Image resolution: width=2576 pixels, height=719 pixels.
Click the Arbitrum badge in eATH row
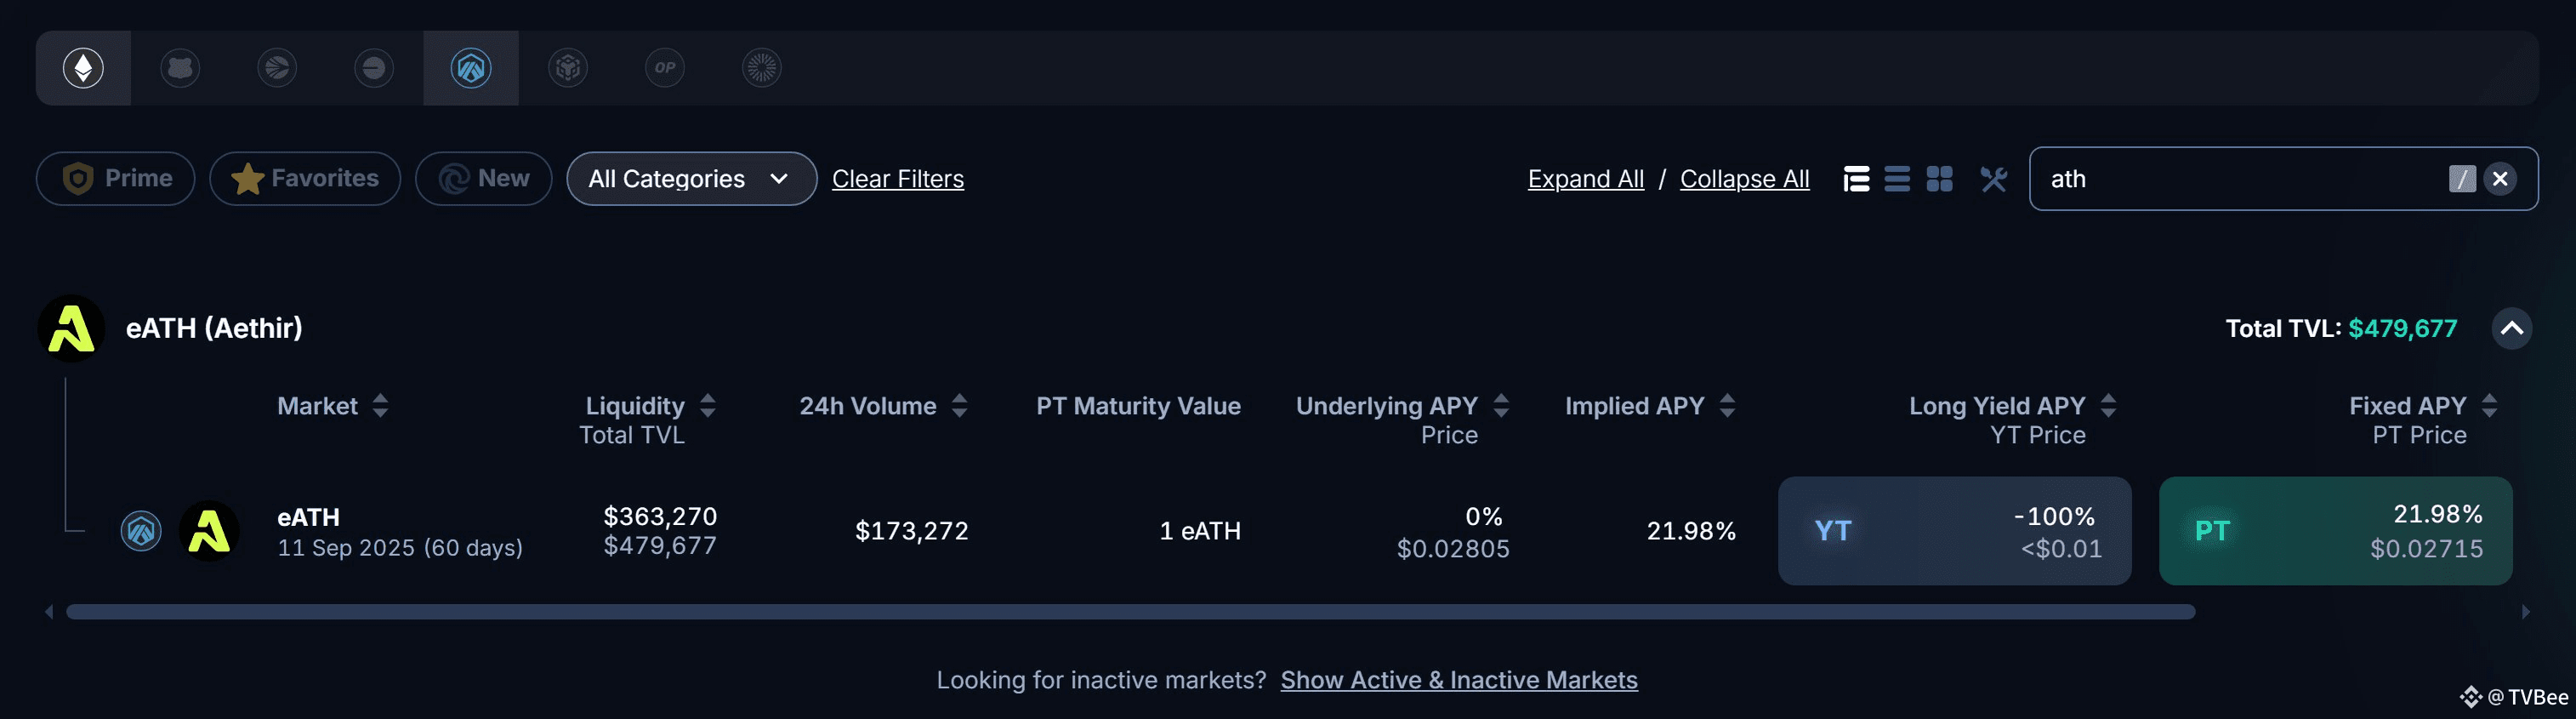click(141, 531)
